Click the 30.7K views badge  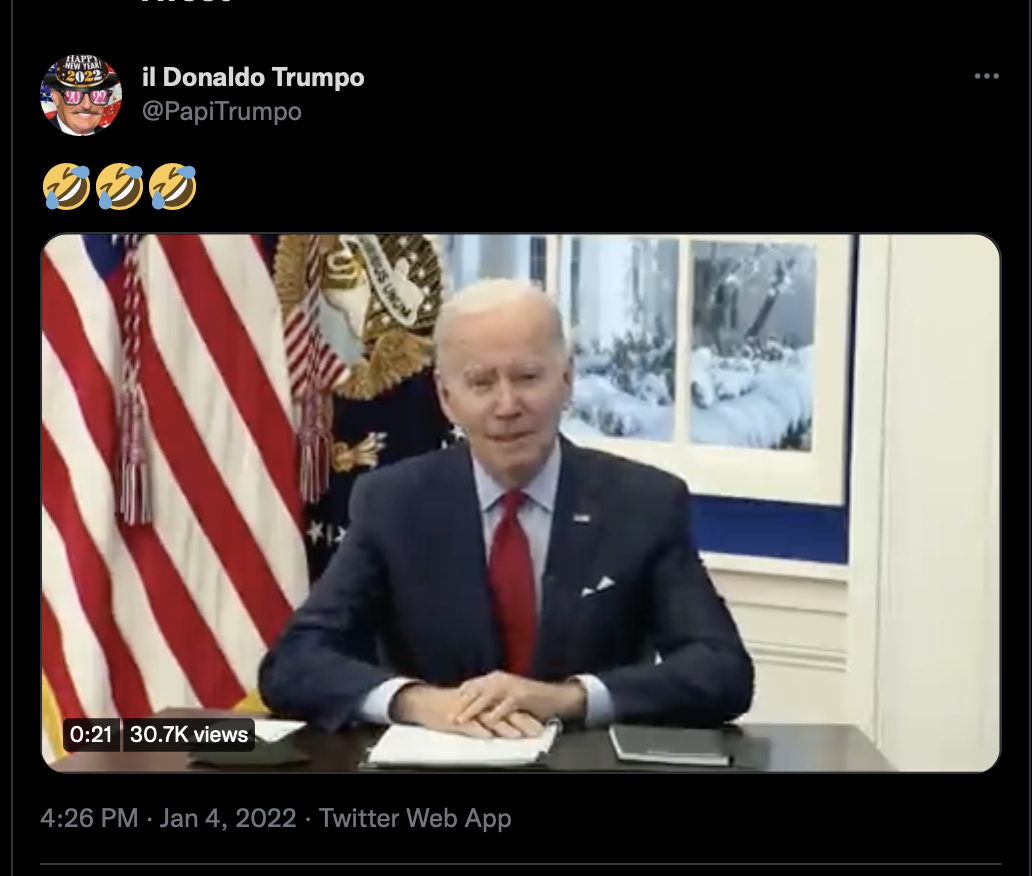[188, 734]
